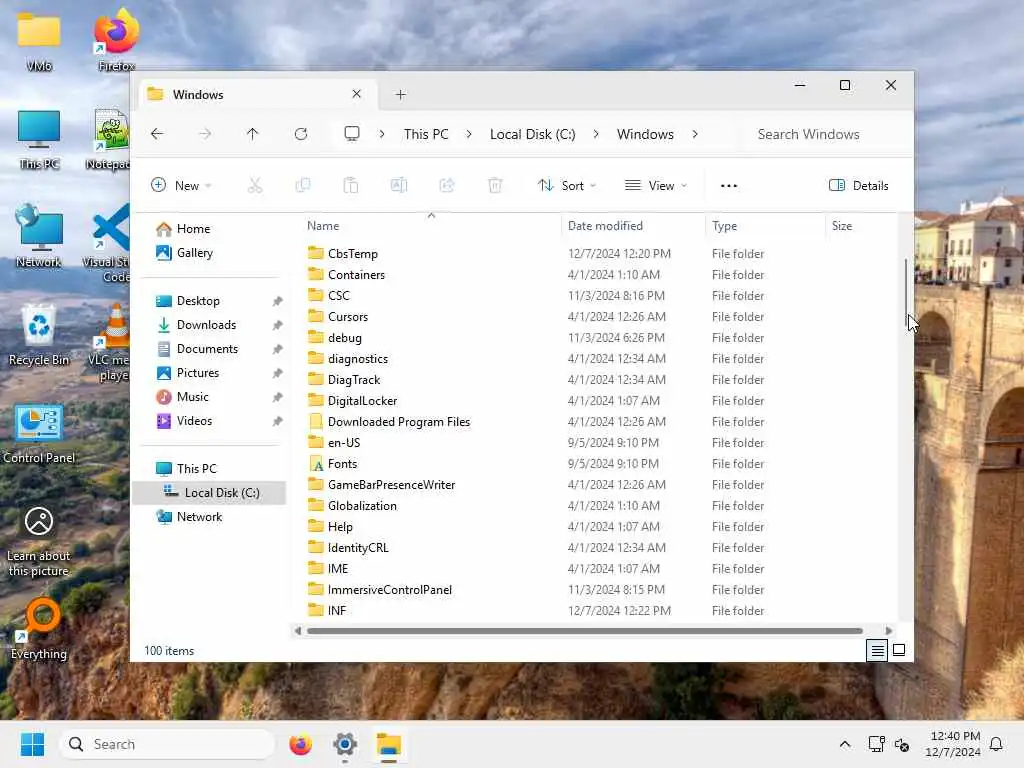Open the New dropdown menu

click(x=181, y=185)
